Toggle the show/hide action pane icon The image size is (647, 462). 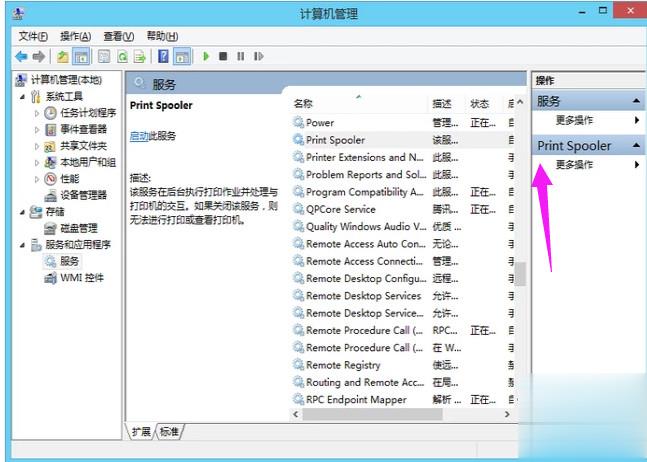[x=182, y=57]
